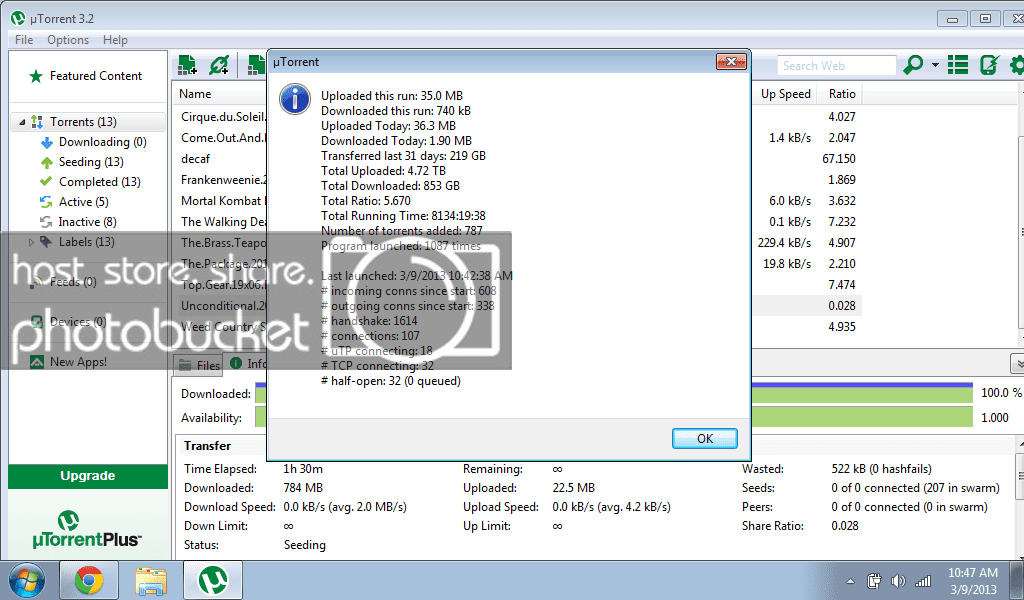Click the 0.028 ratio cell in the torrent list
This screenshot has width=1024, height=600.
842,306
